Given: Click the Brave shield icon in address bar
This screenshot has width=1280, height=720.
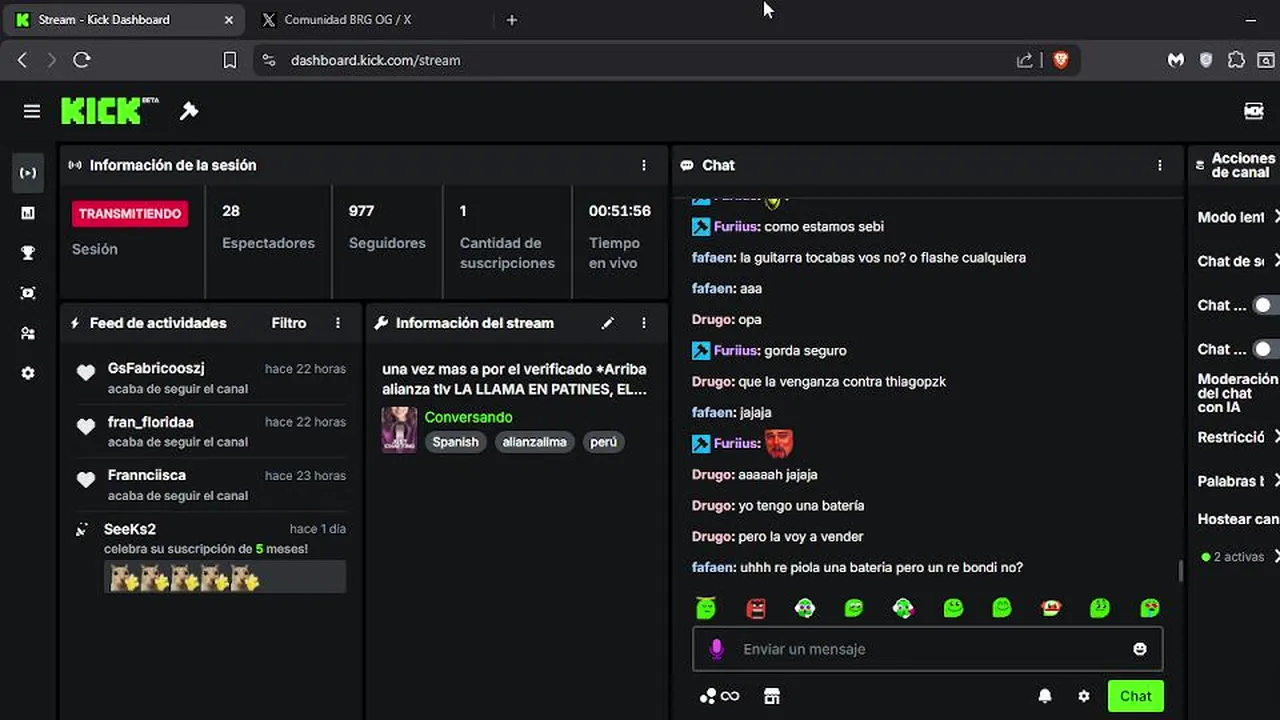Looking at the screenshot, I should click(x=1061, y=60).
